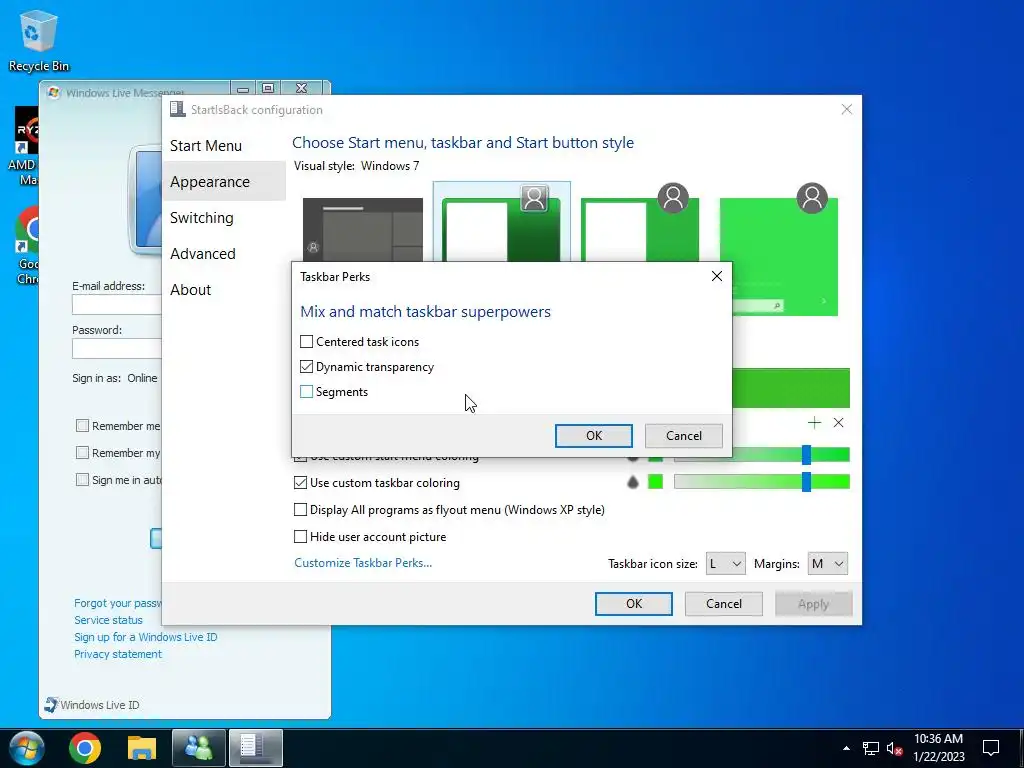The width and height of the screenshot is (1024, 768).
Task: Maximize the Windows Live Messenger window
Action: click(x=268, y=88)
